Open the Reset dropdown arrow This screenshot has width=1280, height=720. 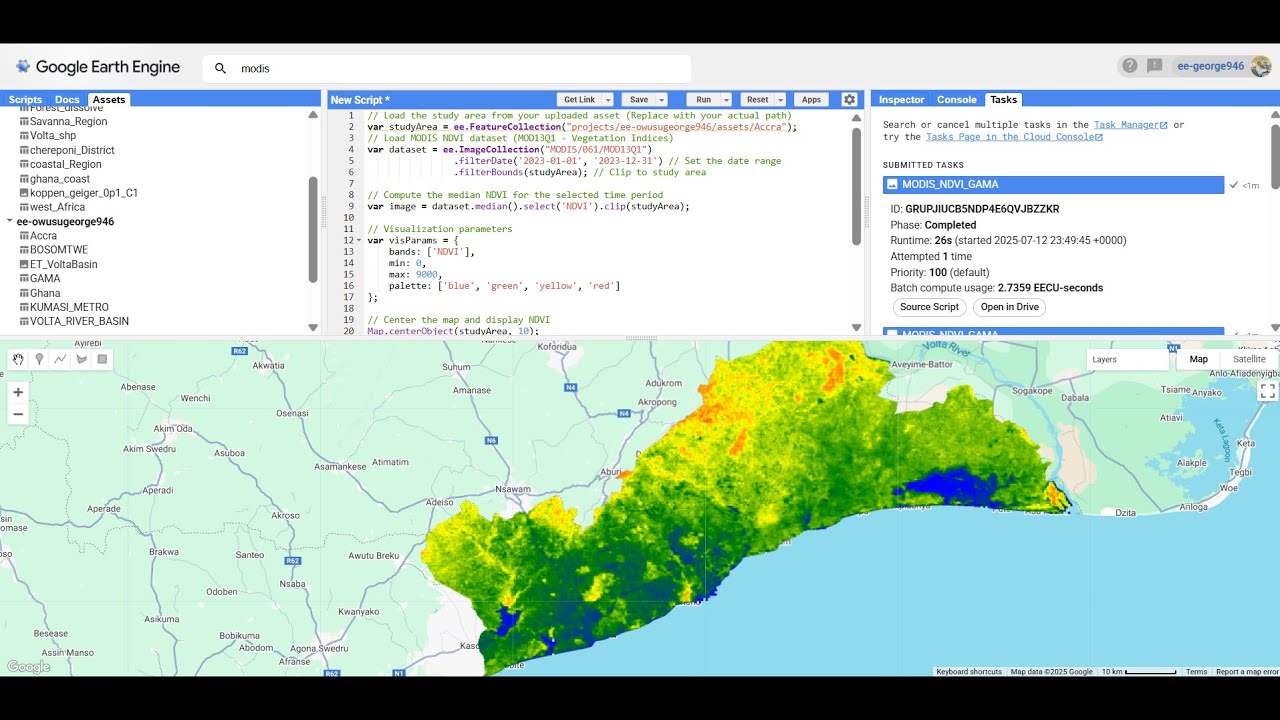click(x=780, y=100)
